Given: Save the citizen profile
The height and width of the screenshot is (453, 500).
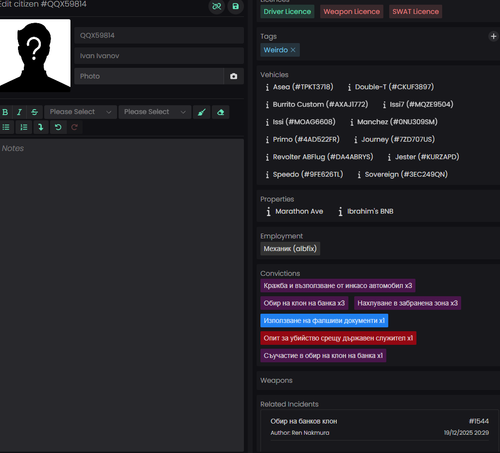Looking at the screenshot, I should click(235, 6).
